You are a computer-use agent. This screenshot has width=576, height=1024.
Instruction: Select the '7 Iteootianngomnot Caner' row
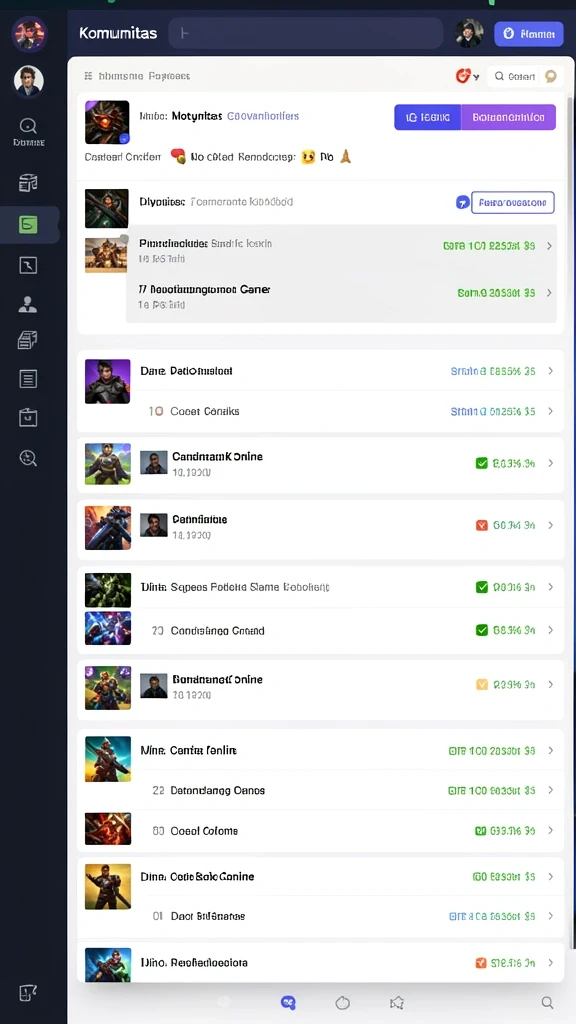pyautogui.click(x=341, y=296)
